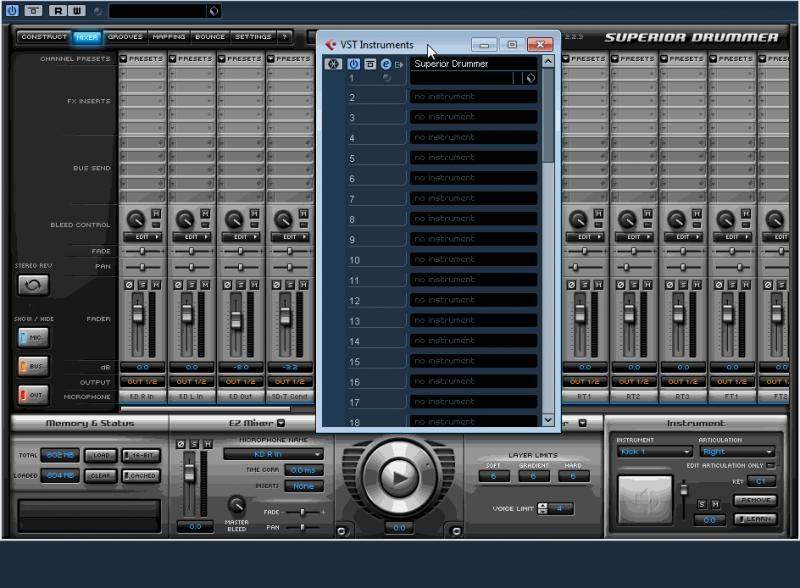Viewport: 800px width, 588px height.
Task: Click the LOAD button in Memory & Status
Action: [101, 455]
